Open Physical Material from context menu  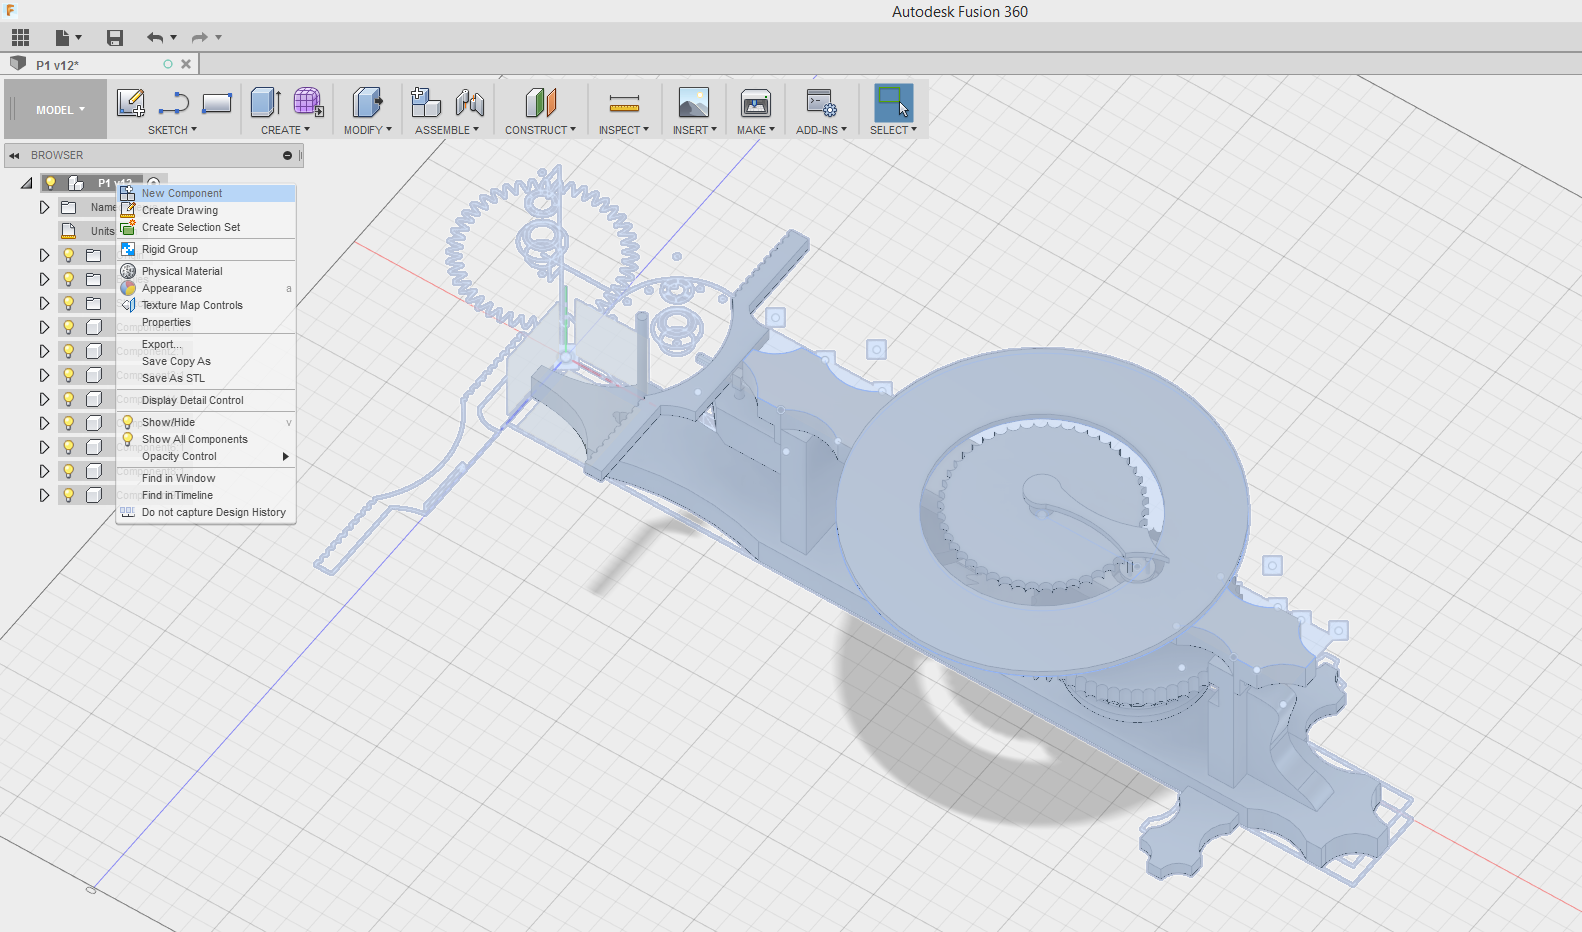[x=206, y=271]
